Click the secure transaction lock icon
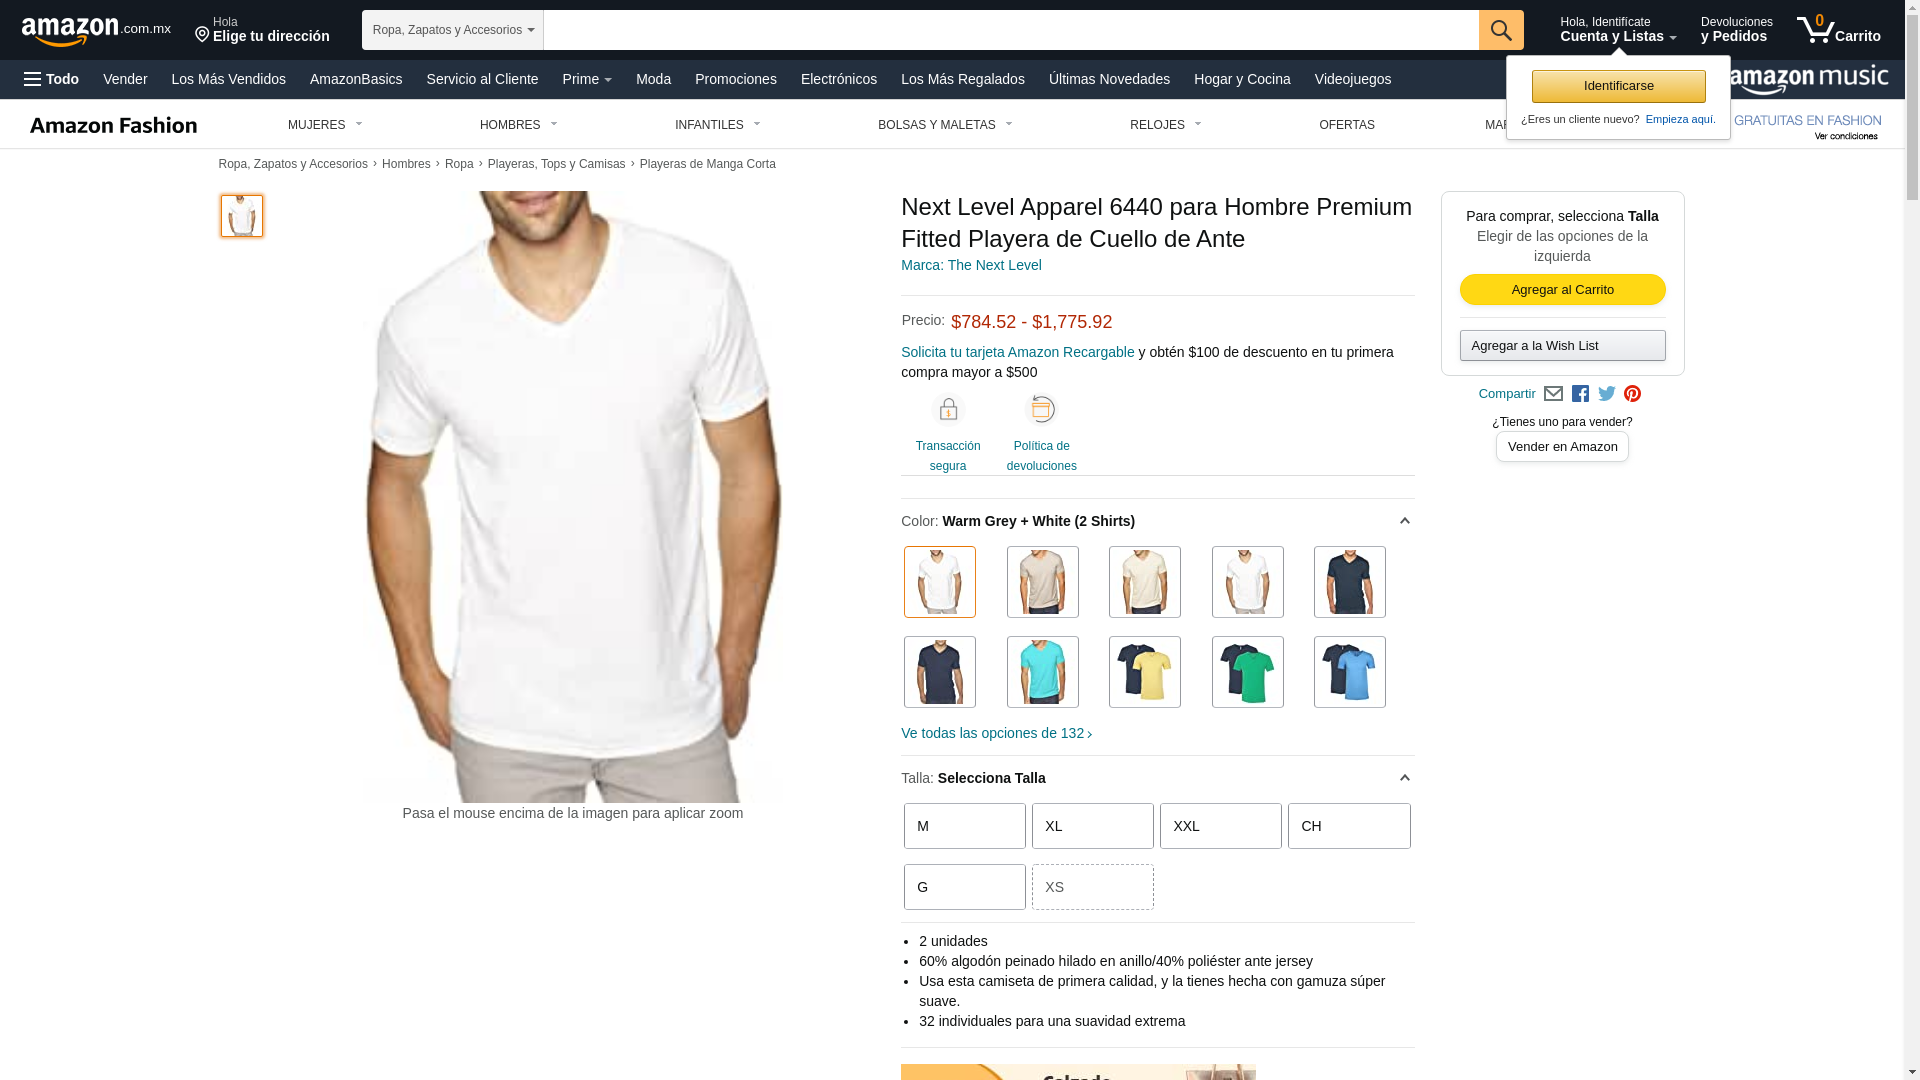The height and width of the screenshot is (1080, 1920). [948, 409]
